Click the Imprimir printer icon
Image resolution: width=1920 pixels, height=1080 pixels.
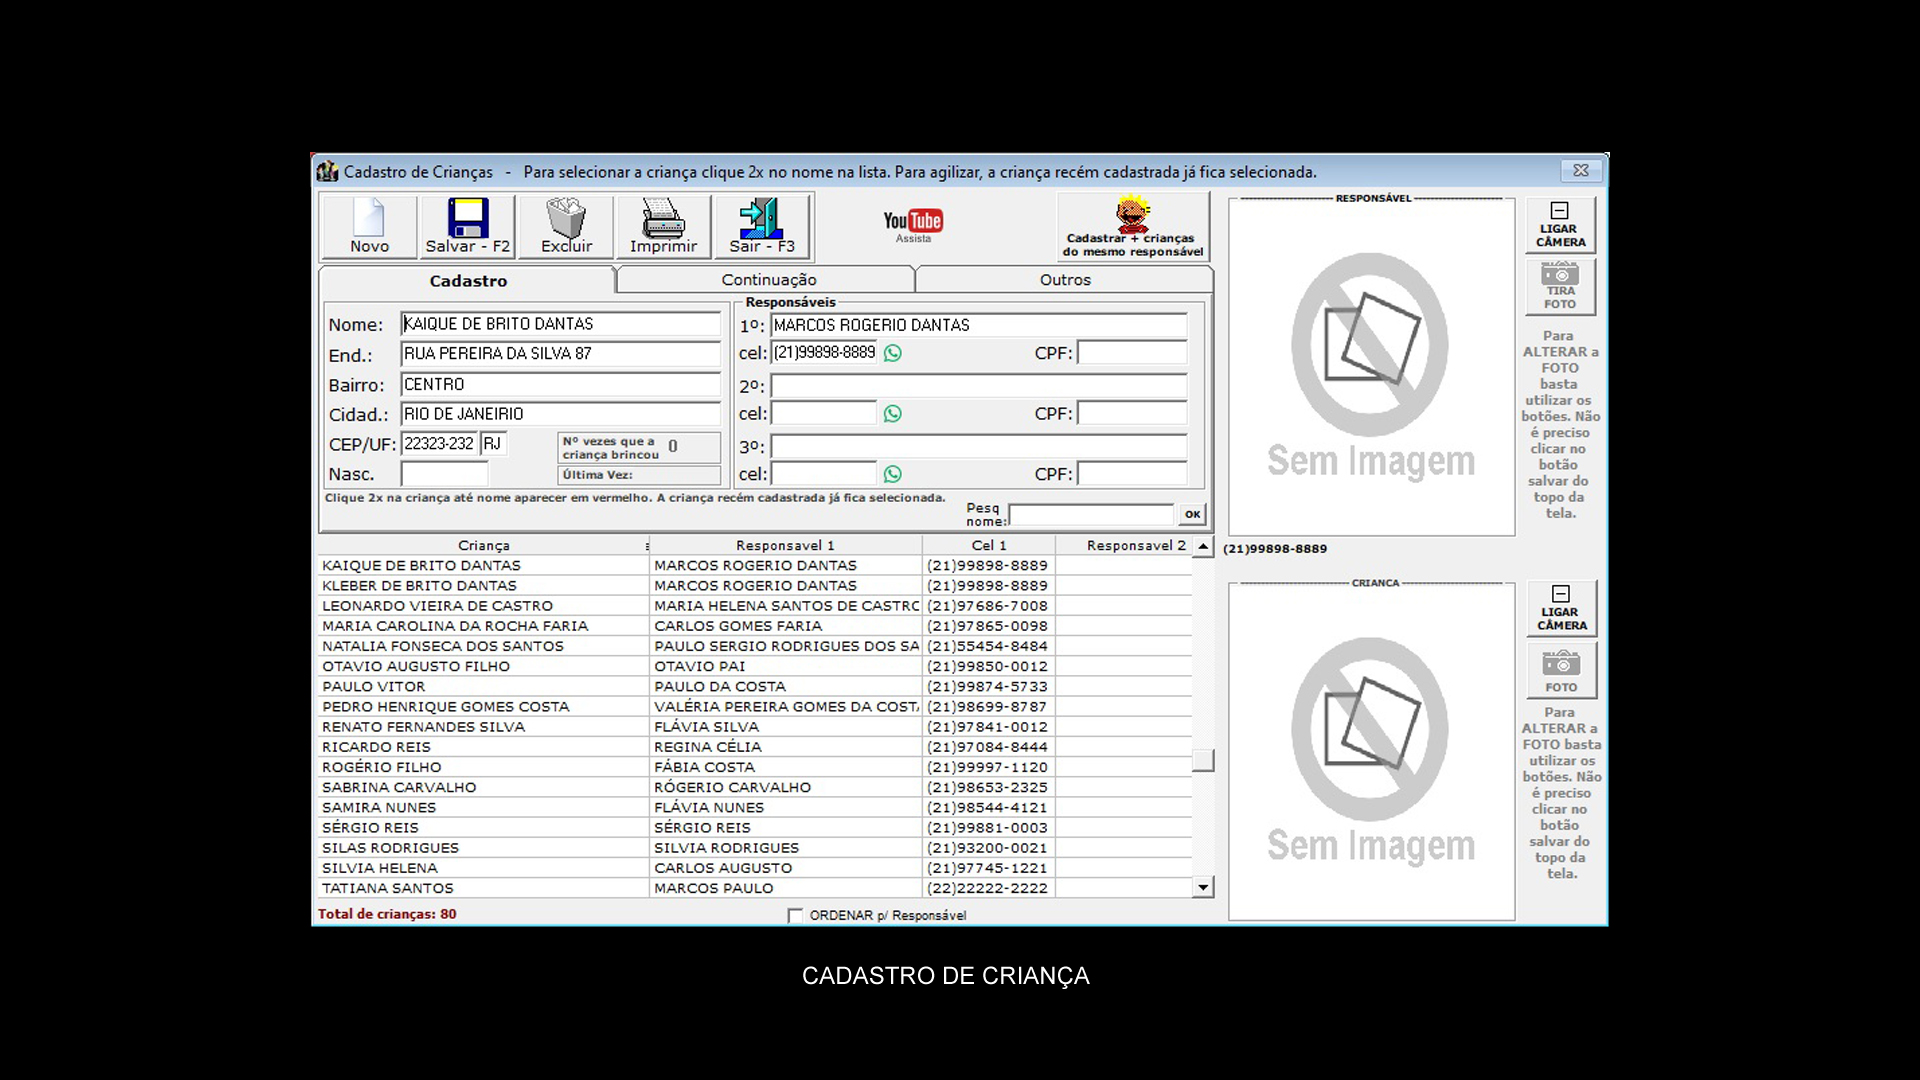pyautogui.click(x=663, y=218)
